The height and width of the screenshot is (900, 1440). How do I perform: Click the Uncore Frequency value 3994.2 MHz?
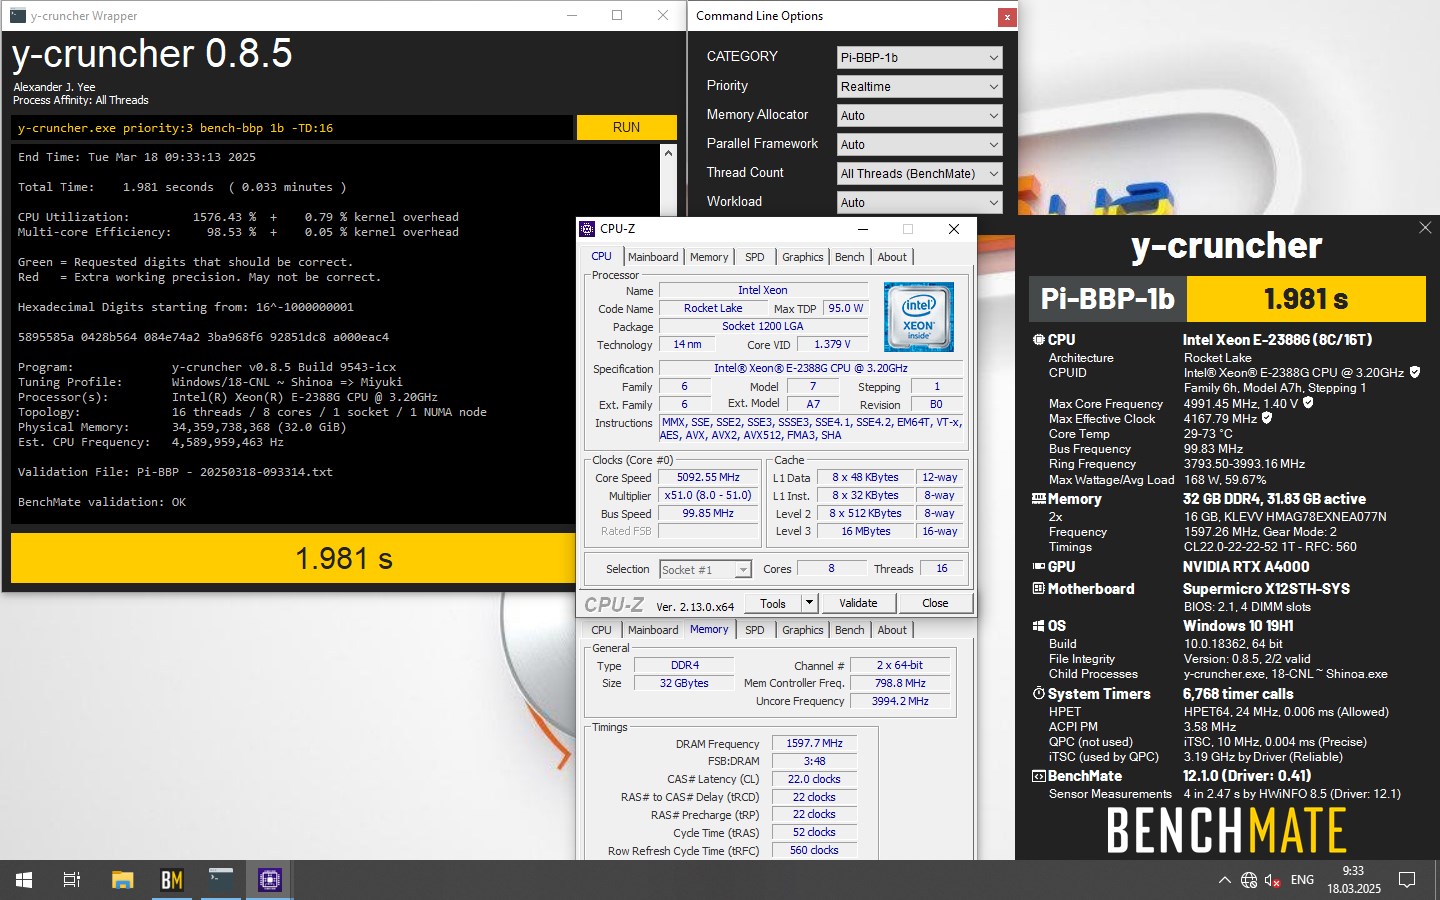click(900, 701)
